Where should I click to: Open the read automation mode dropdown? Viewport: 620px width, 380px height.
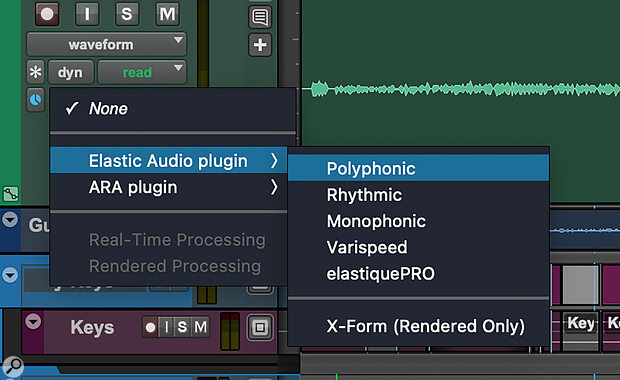coord(142,72)
